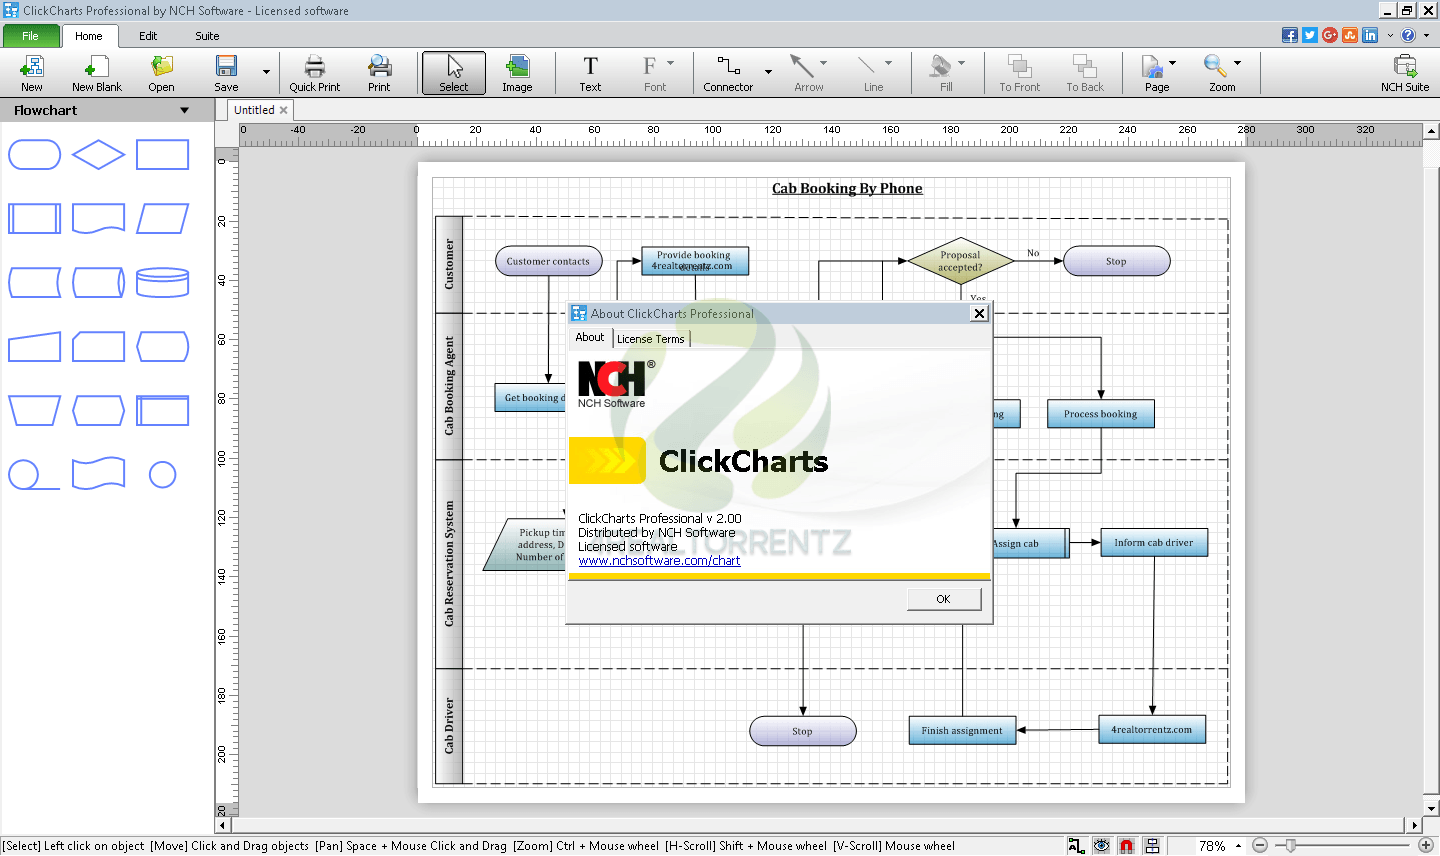Click the New flowchart toolbar icon
Screen dimensions: 1440x856
click(x=32, y=73)
